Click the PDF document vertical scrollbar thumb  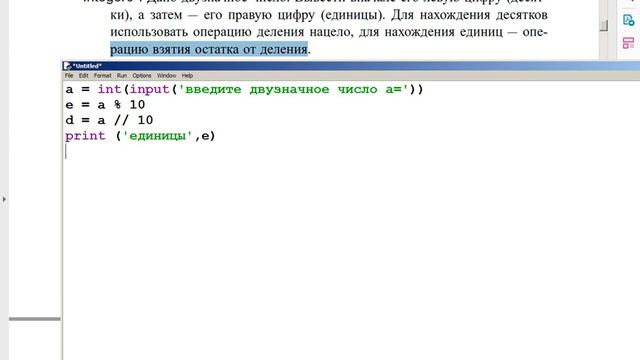coord(604,25)
